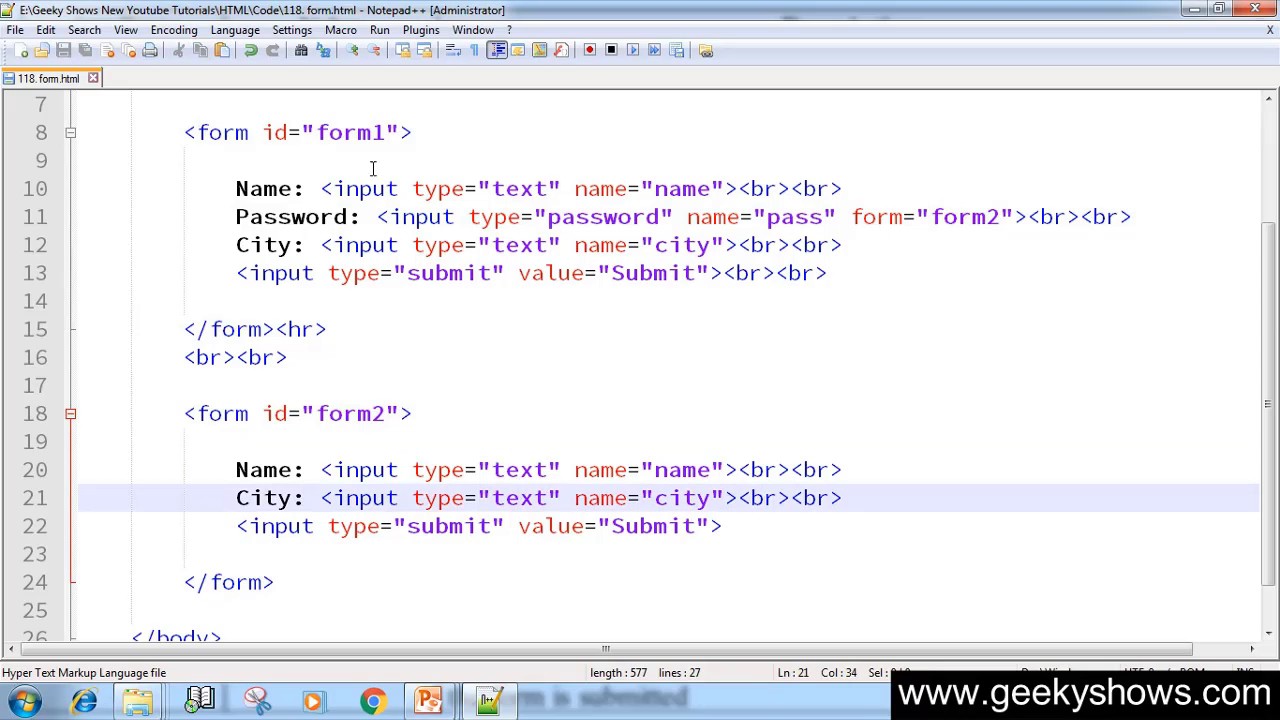Open Find with the binoculars icon
Screen dimensions: 1280x720
tap(301, 50)
